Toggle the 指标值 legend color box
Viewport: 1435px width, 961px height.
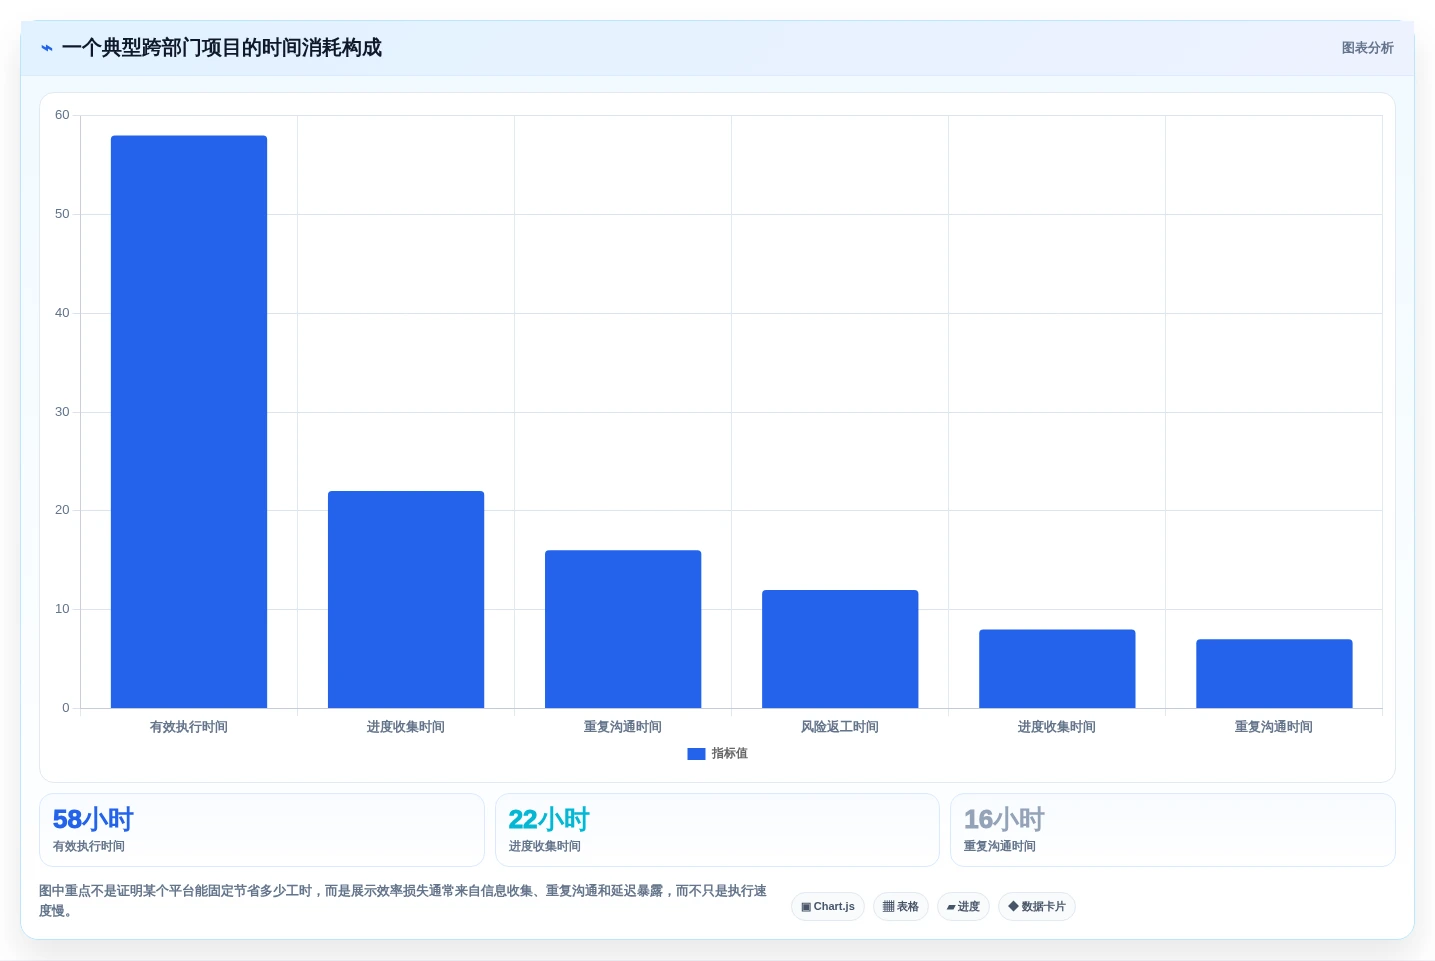tap(696, 754)
